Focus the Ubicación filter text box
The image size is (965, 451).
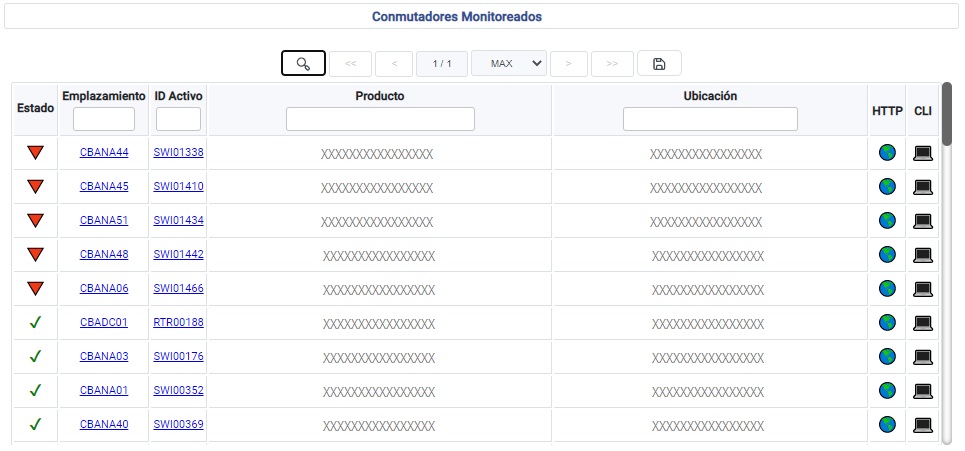coord(710,119)
